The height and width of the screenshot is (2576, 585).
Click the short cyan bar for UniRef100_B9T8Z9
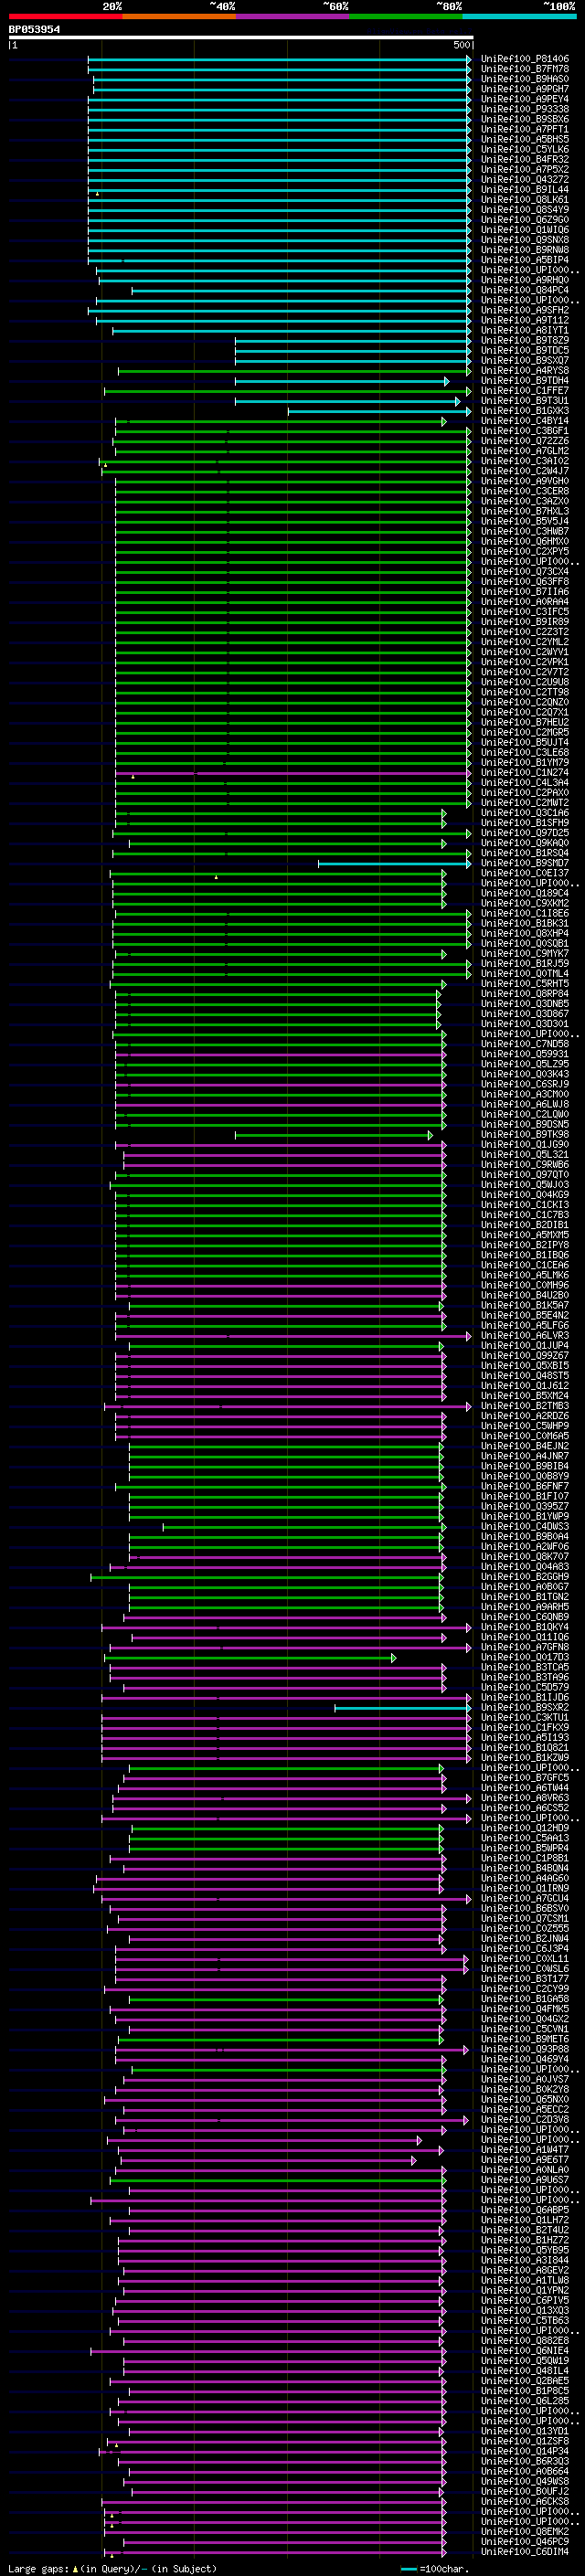(x=353, y=341)
